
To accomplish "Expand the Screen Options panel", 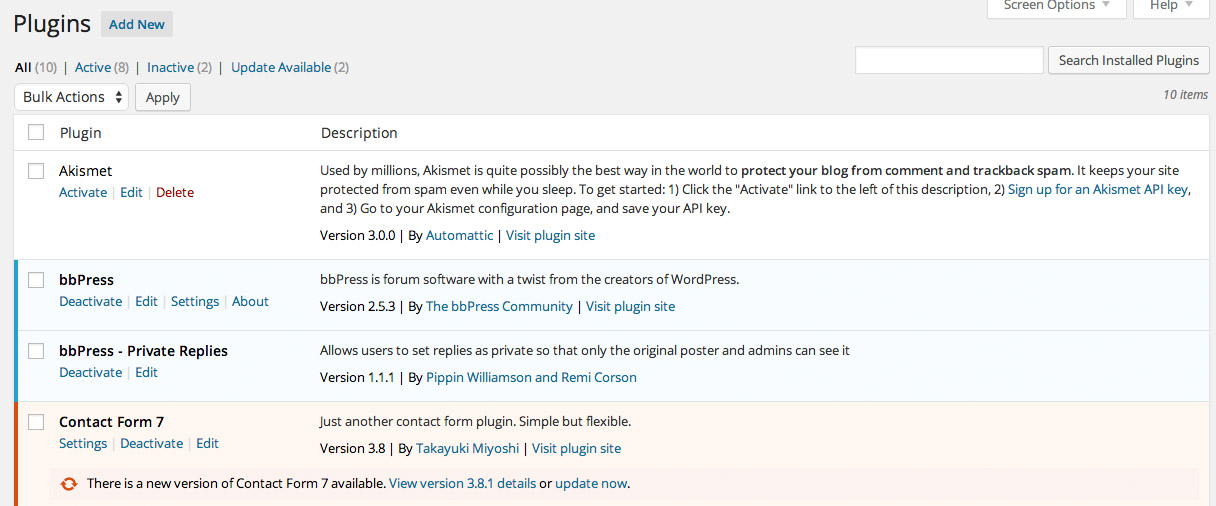I will (1057, 6).
